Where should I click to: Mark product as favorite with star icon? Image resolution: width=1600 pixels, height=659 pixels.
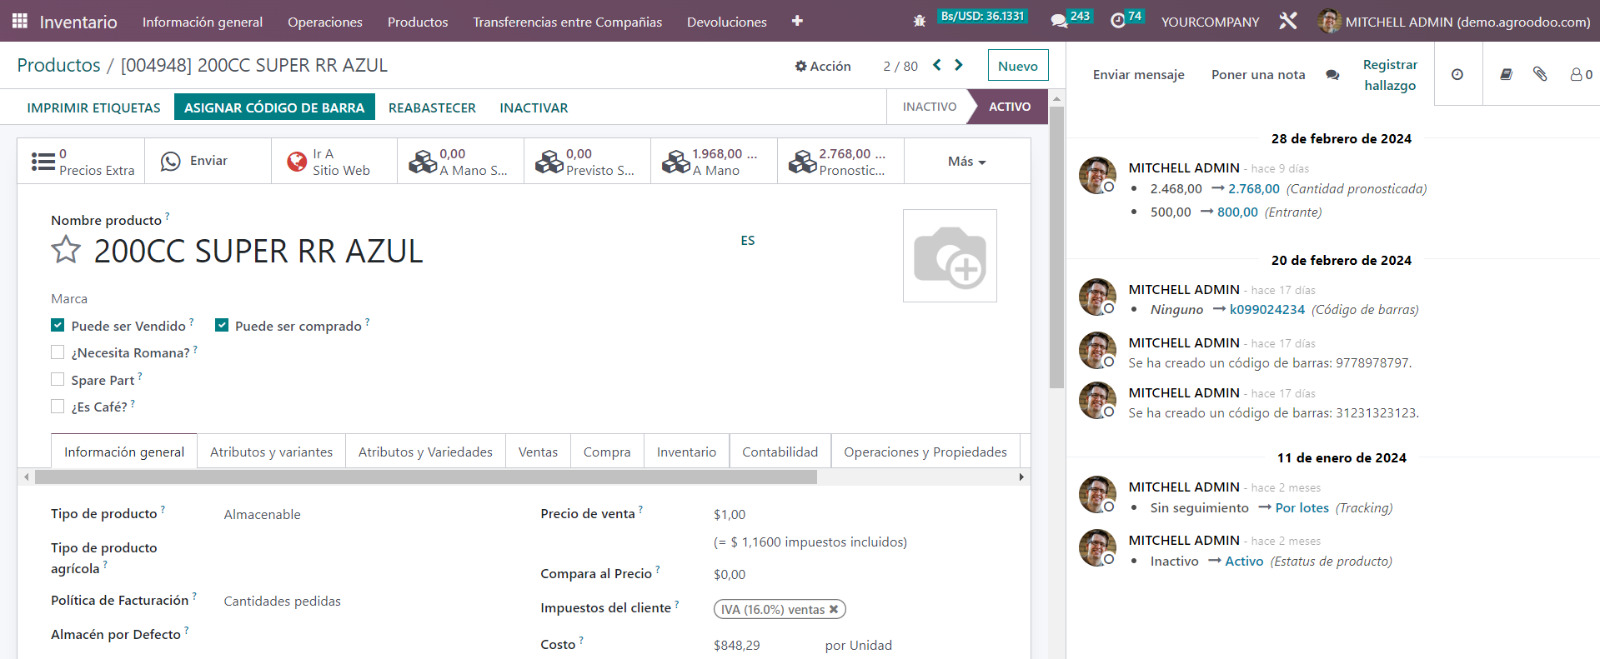point(66,250)
